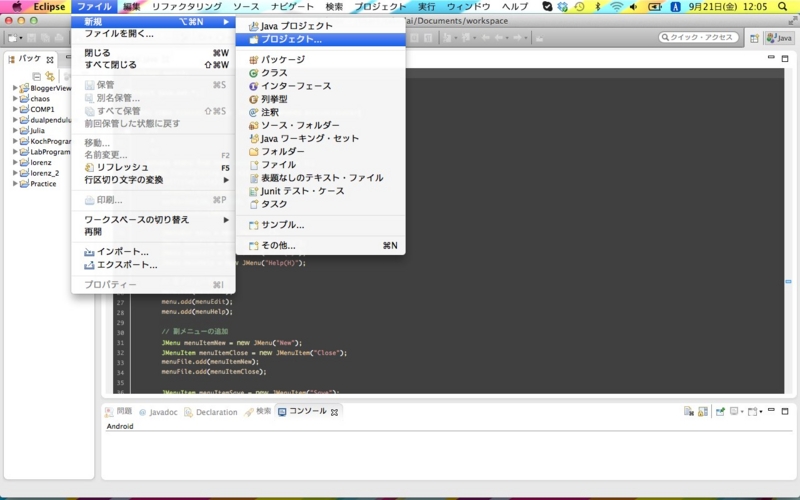Open the Eclipse application menu
The height and width of the screenshot is (500, 800).
click(x=49, y=7)
